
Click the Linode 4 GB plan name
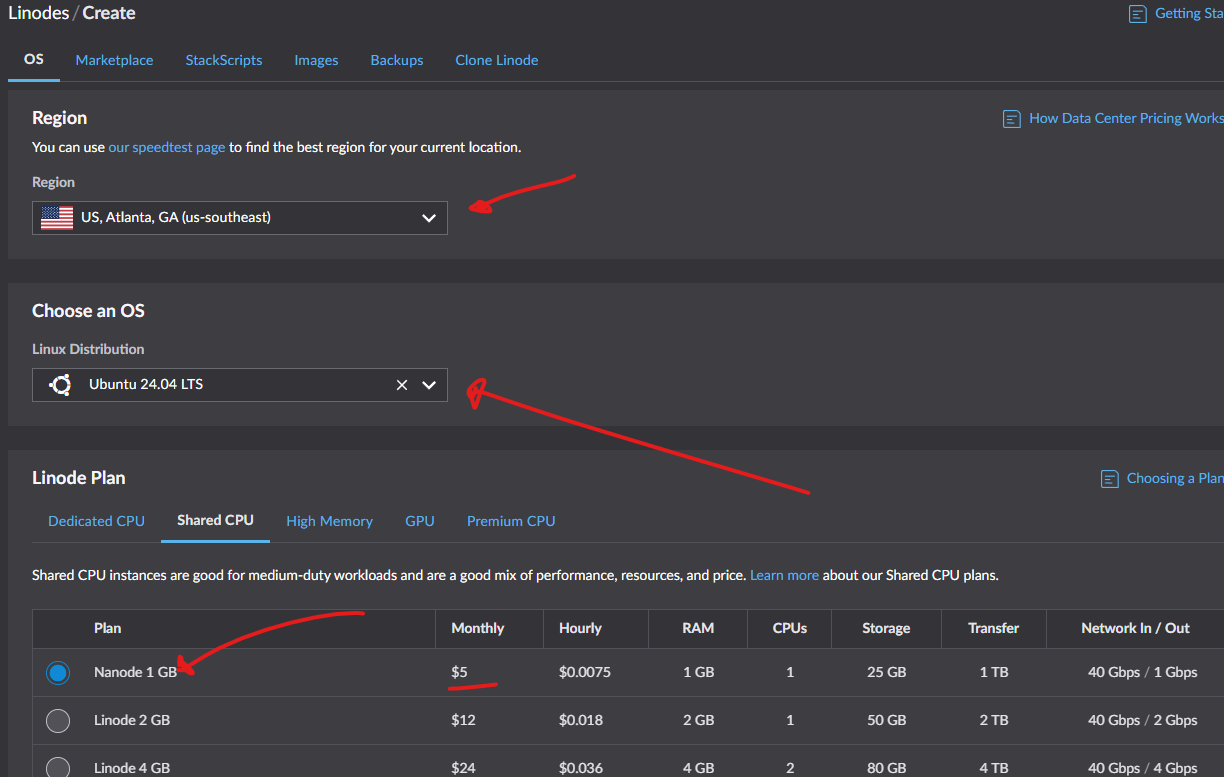coord(132,768)
